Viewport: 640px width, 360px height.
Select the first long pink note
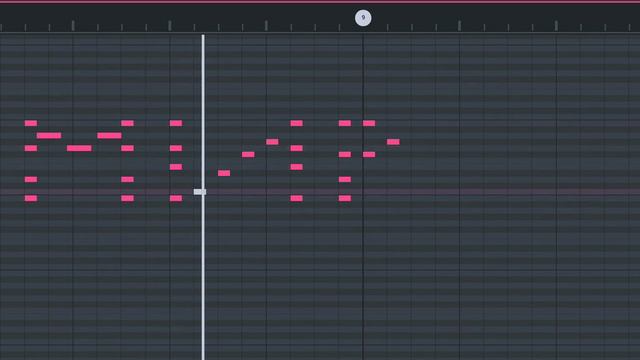(49, 136)
